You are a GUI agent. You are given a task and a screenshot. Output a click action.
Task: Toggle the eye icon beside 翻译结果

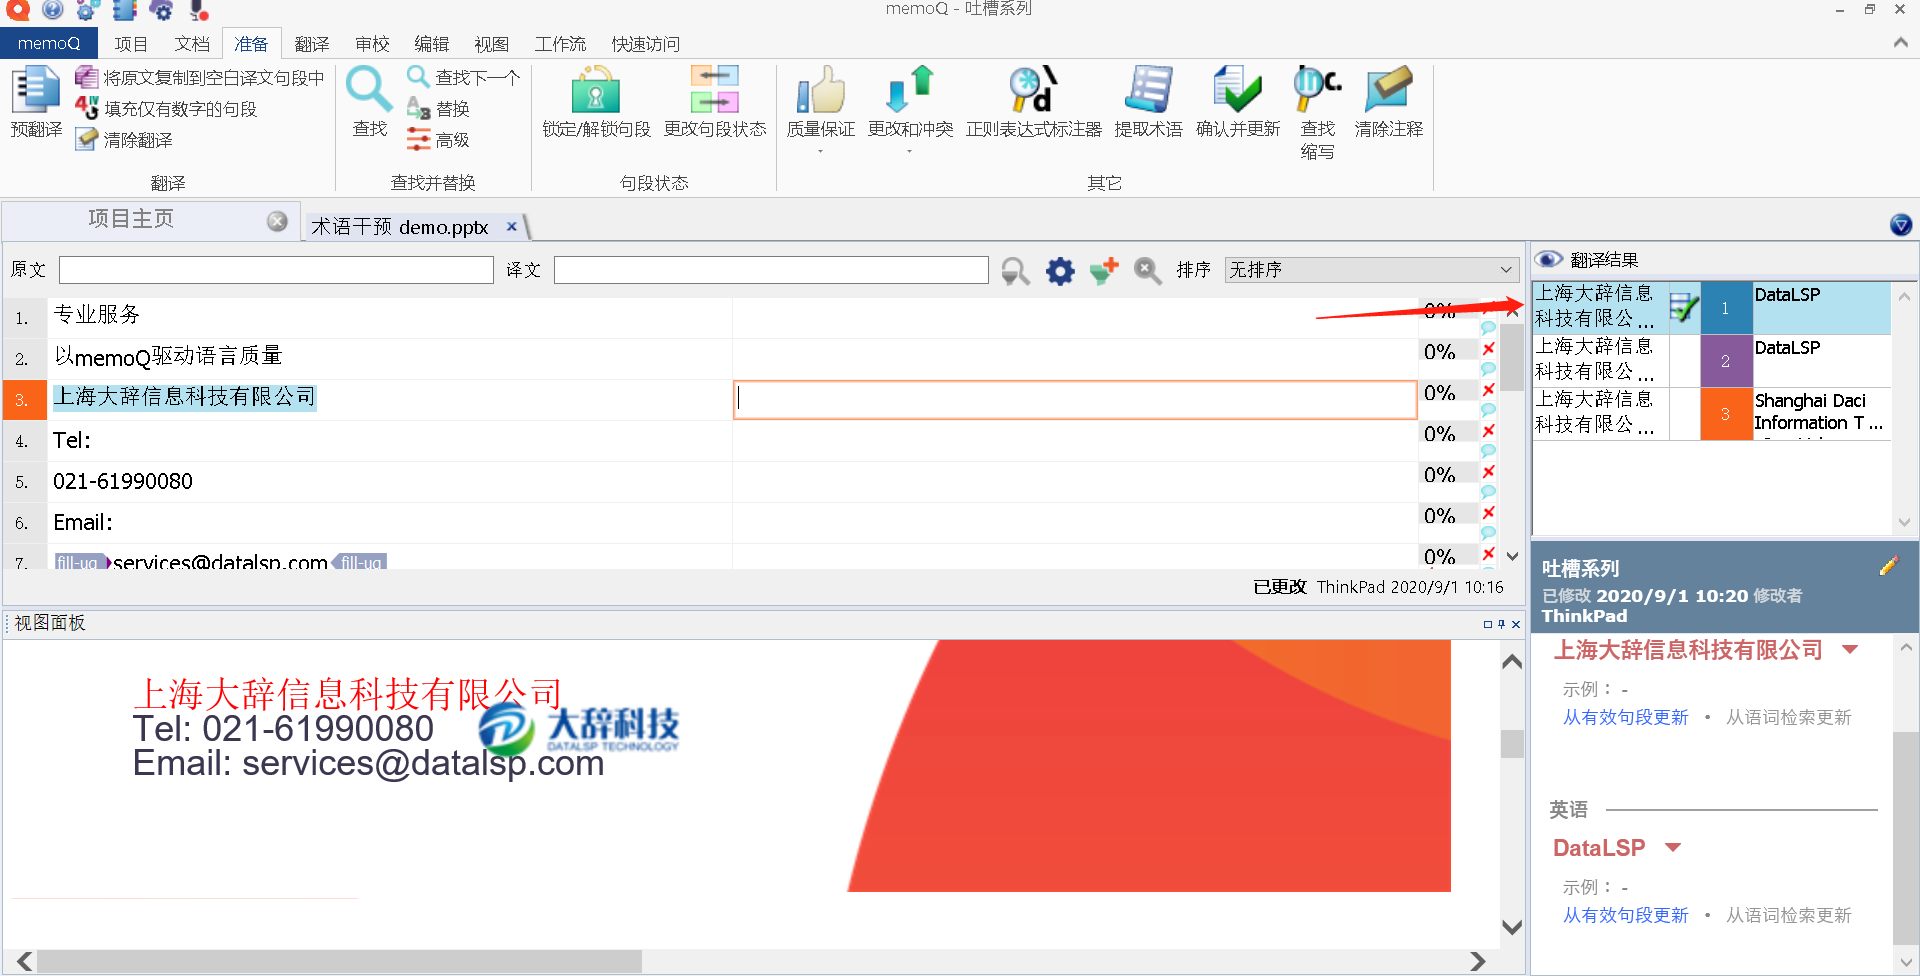(x=1548, y=259)
